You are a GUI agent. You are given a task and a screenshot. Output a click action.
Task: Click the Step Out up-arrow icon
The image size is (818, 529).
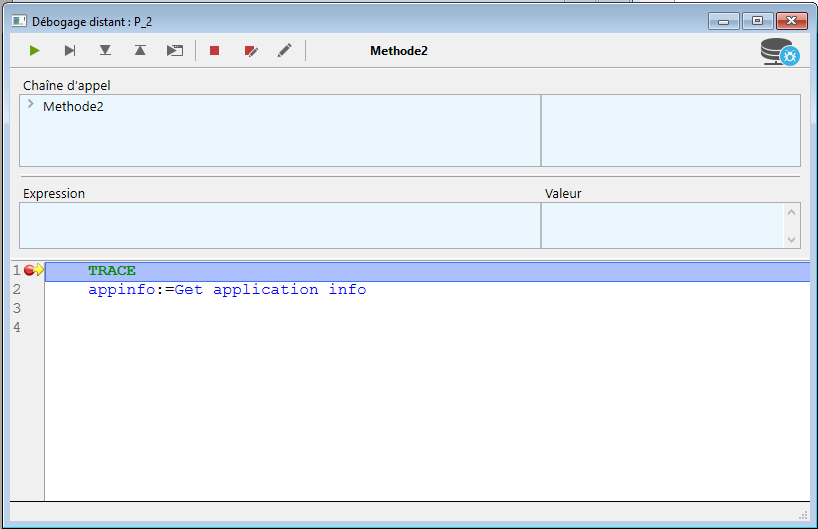(x=140, y=50)
